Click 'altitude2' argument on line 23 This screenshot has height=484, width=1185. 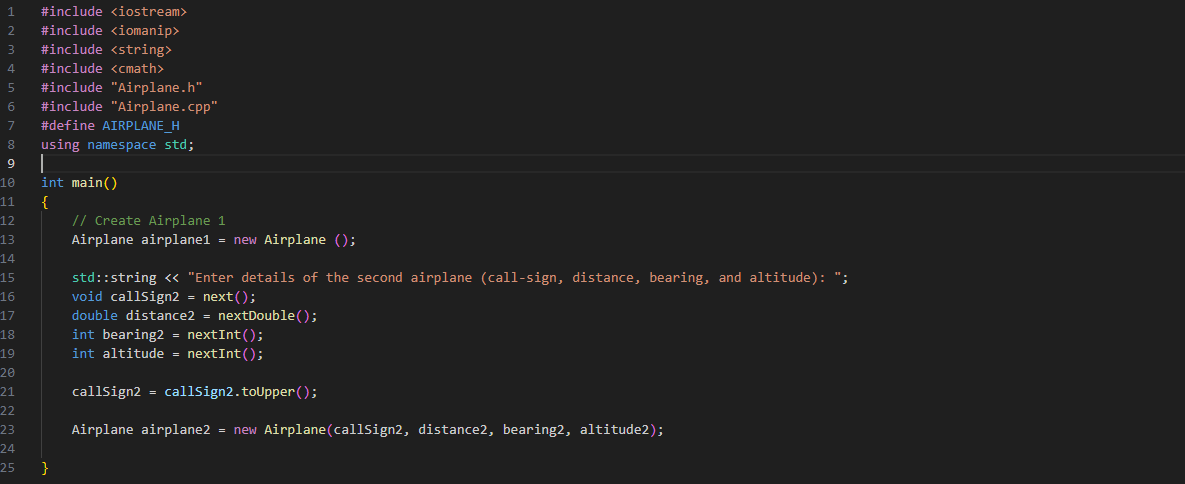pyautogui.click(x=614, y=430)
